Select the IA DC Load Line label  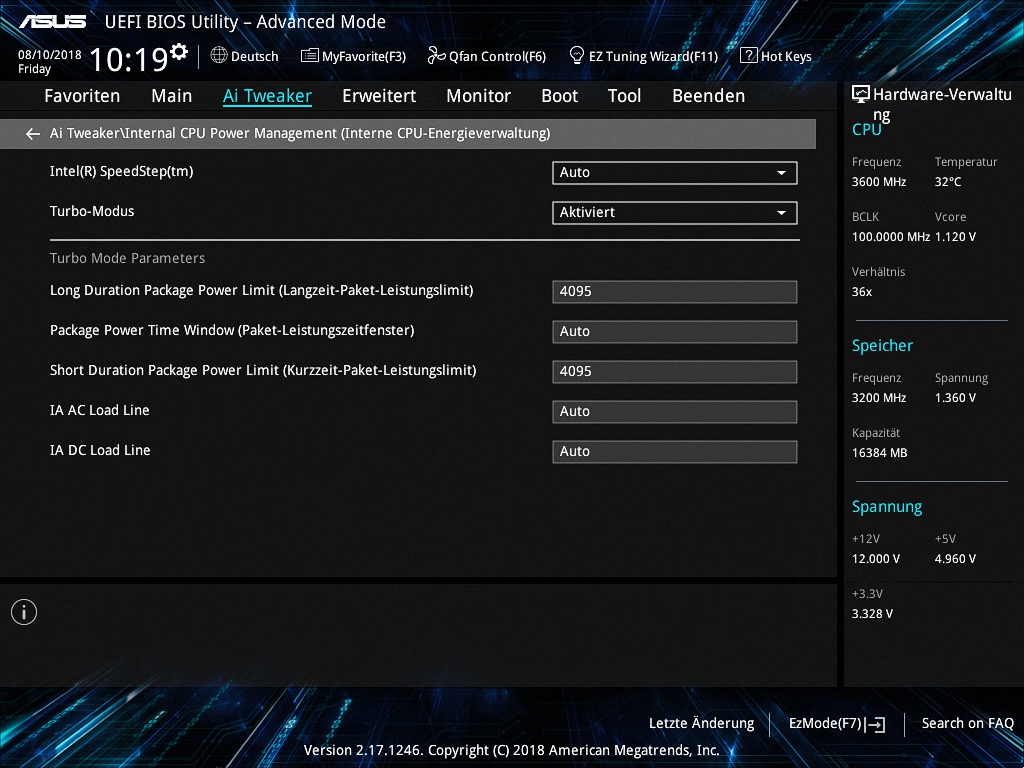click(x=100, y=451)
